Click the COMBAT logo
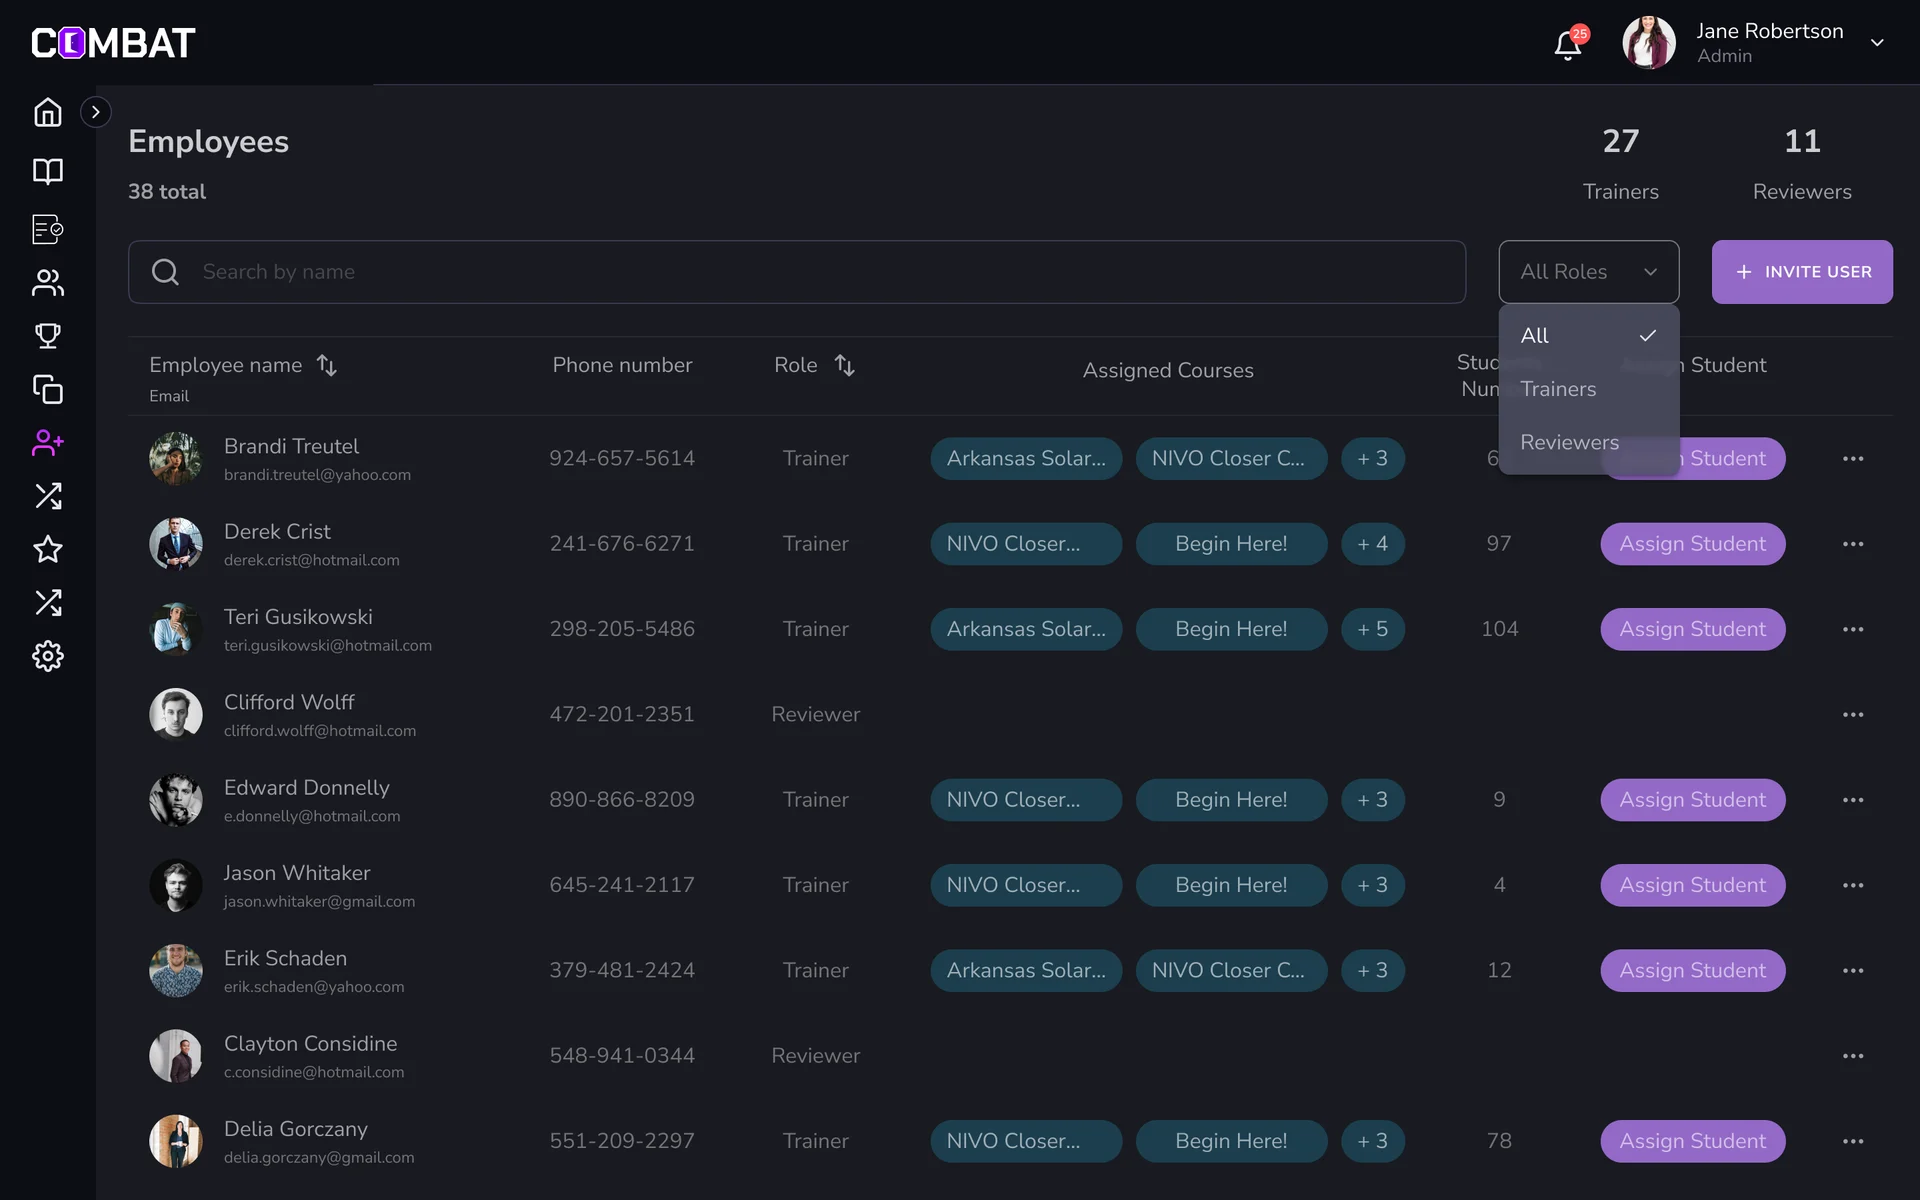The height and width of the screenshot is (1200, 1920). click(113, 43)
